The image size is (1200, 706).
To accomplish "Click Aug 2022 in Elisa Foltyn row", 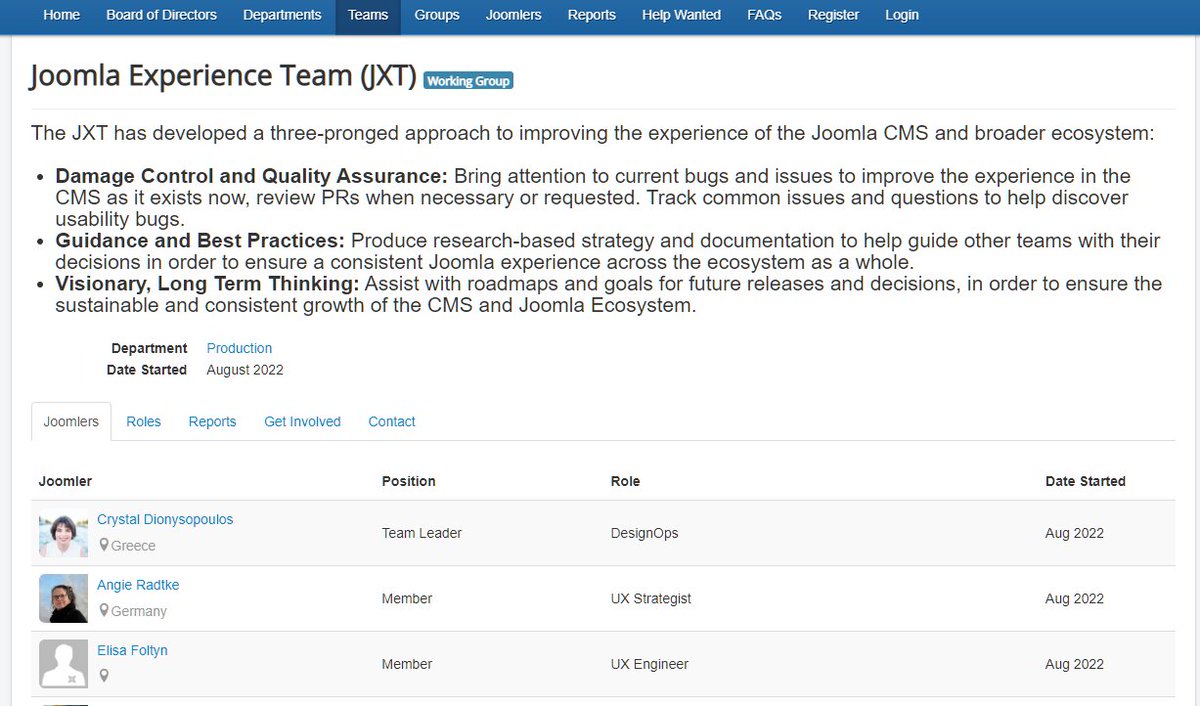I will point(1074,664).
